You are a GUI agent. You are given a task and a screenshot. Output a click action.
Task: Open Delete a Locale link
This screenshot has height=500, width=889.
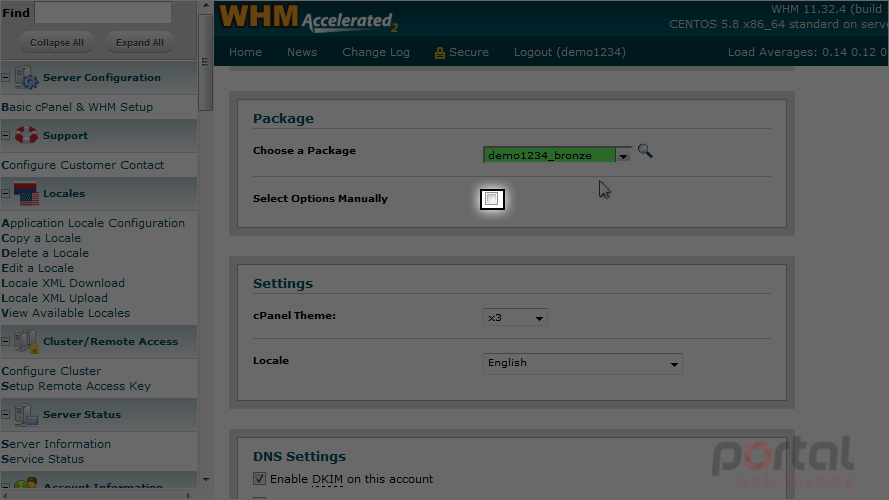tap(45, 253)
